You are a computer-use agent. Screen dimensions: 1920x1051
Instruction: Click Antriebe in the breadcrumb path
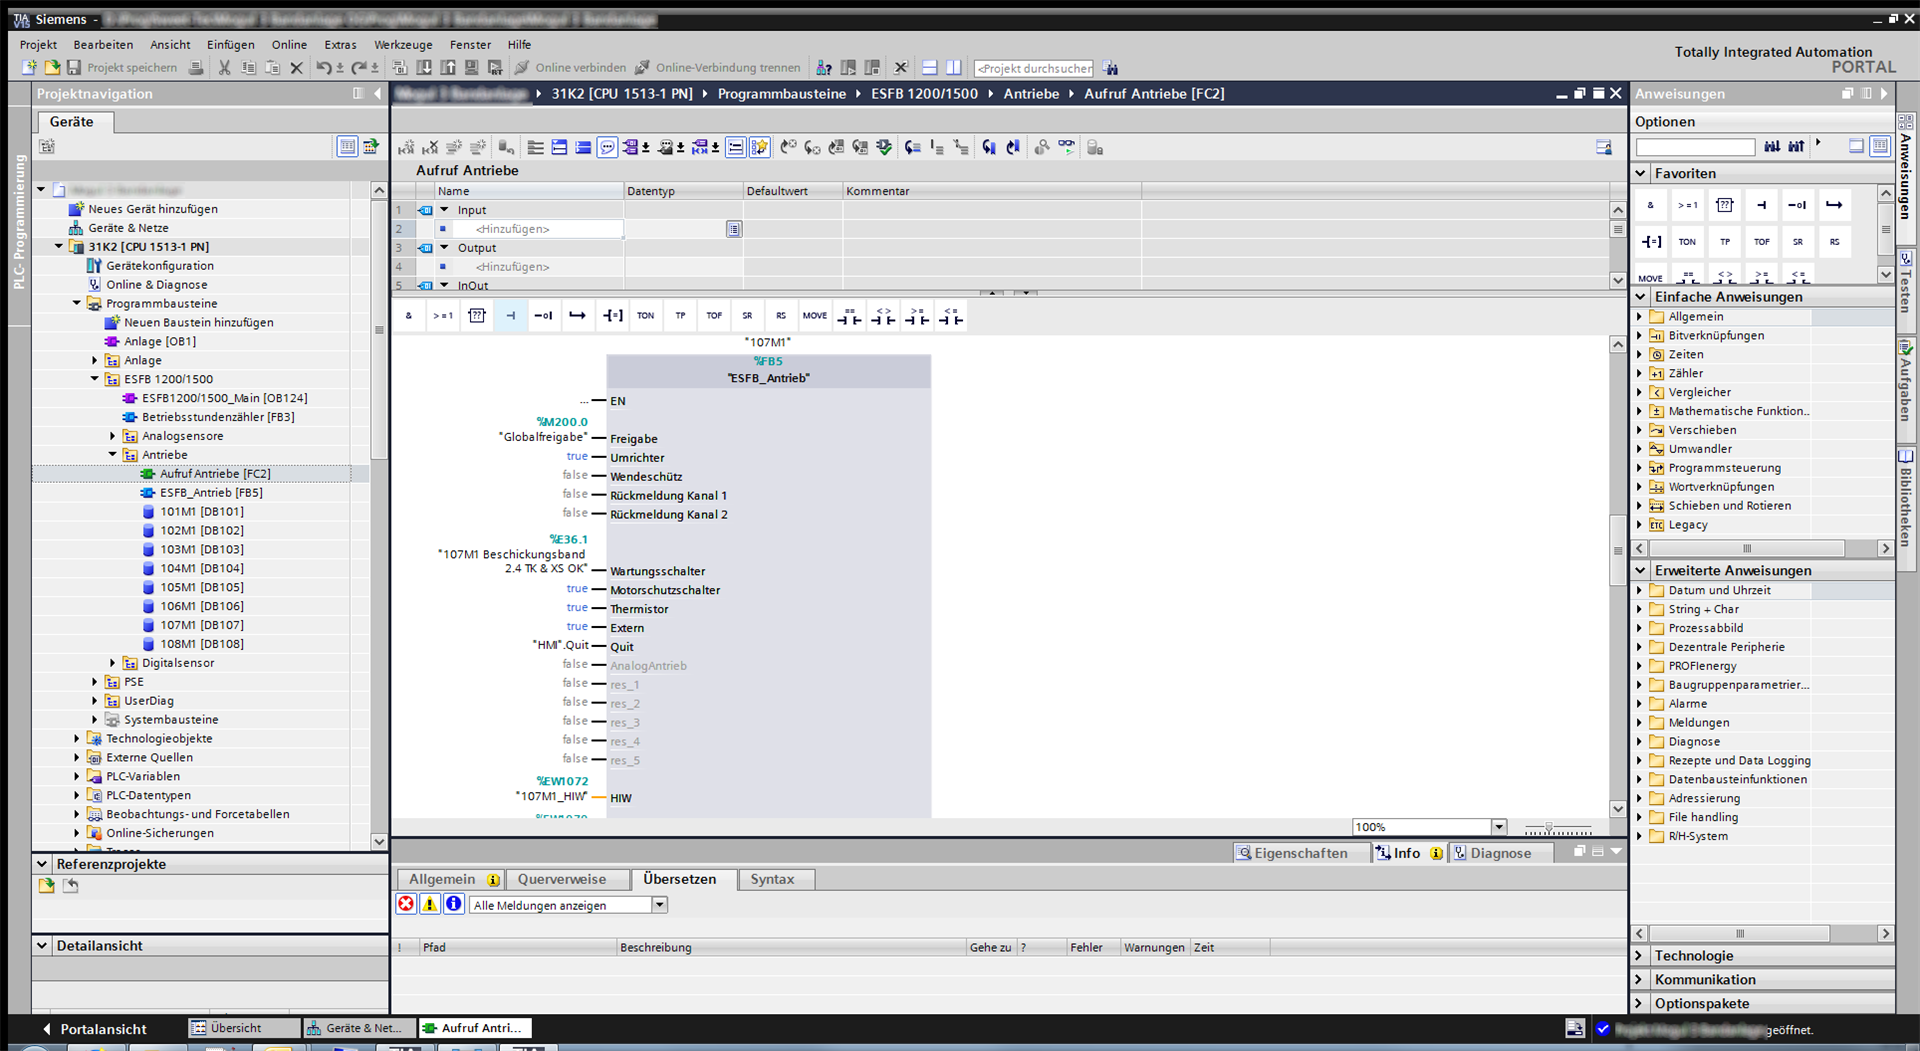tap(1031, 93)
